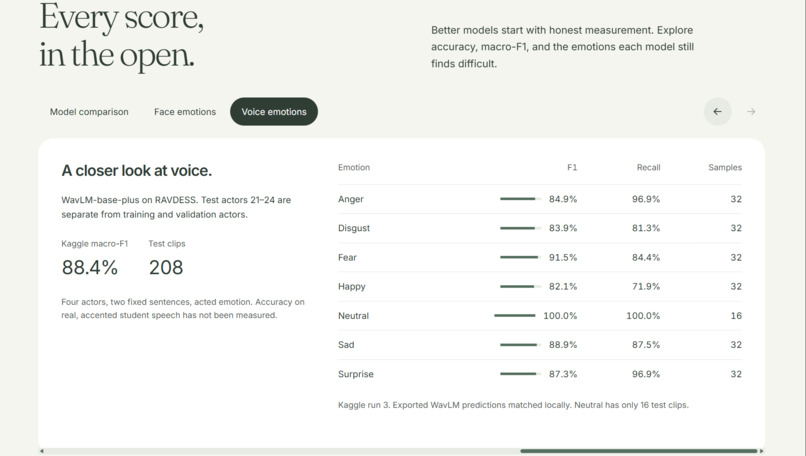This screenshot has width=806, height=456.
Task: Click the Kaggle run 3 footnote
Action: coord(513,405)
